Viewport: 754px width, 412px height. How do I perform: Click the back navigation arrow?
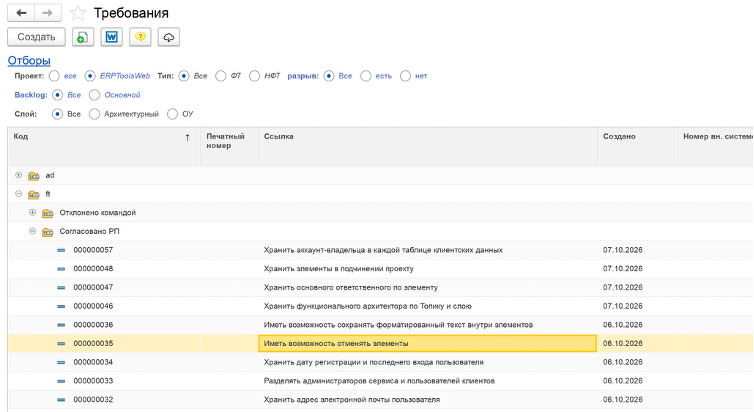21,13
